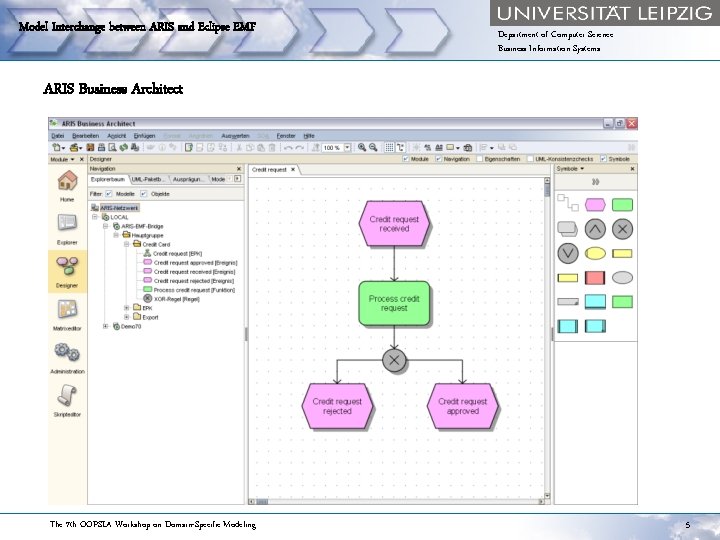Screen dimensions: 720x540
Task: Collapse the Hauptgruppe folder node
Action: click(116, 235)
